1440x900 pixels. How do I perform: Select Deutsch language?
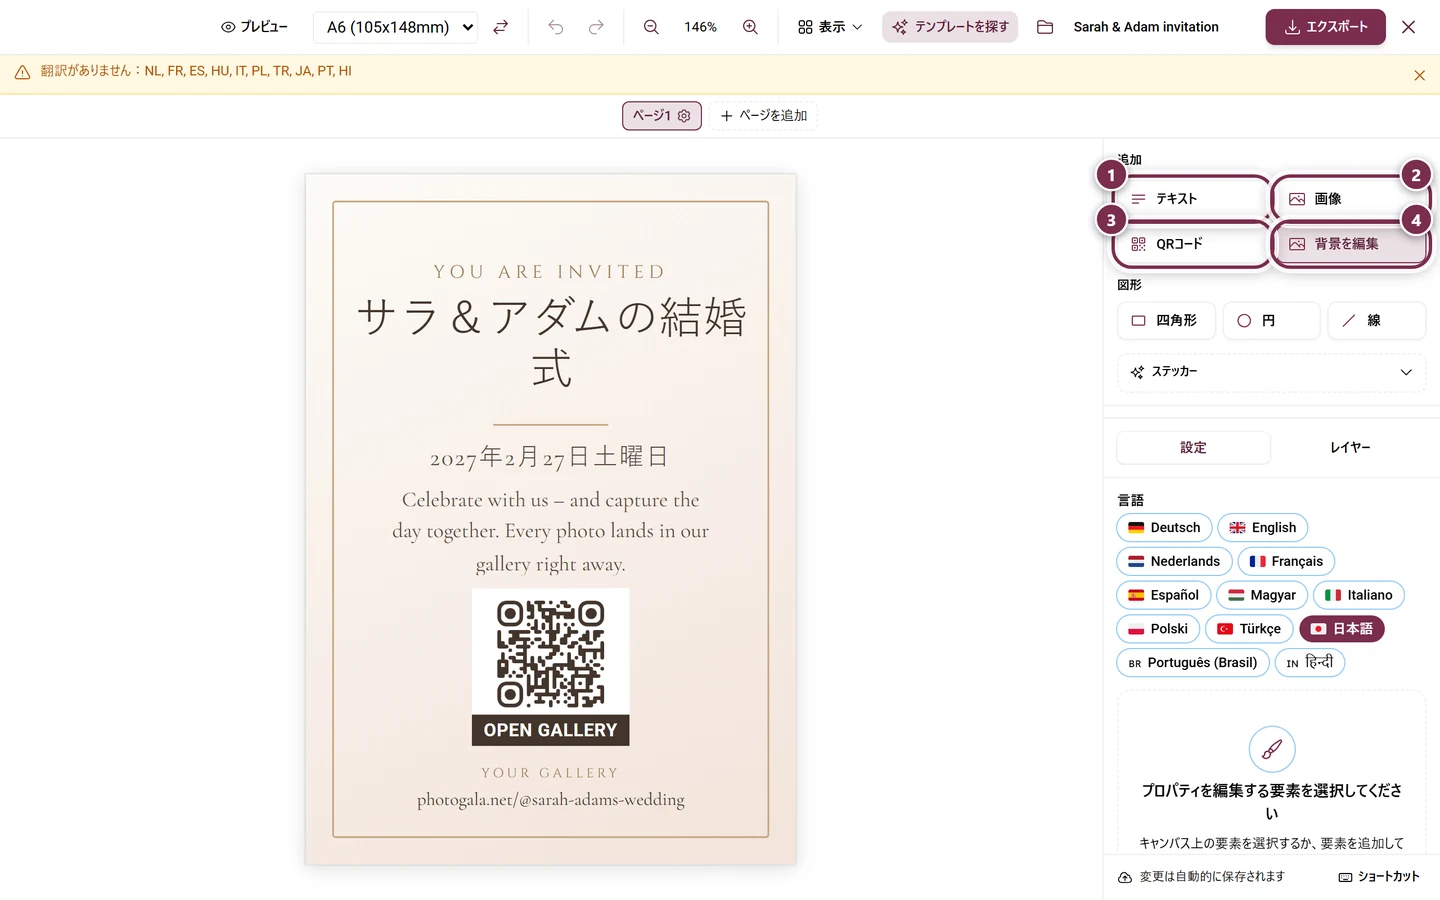coord(1164,528)
